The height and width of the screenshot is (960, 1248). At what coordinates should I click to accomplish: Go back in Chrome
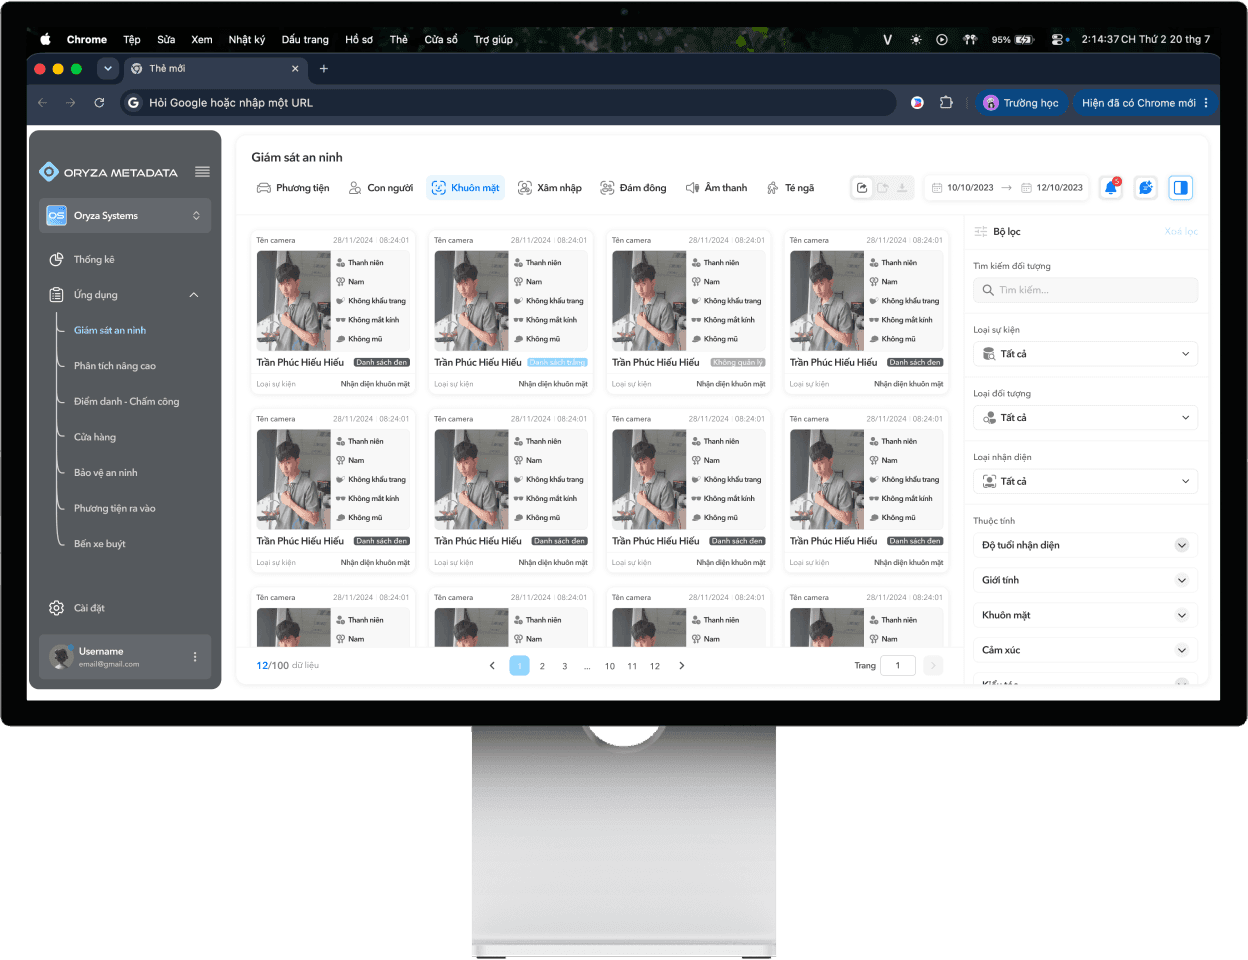42,103
